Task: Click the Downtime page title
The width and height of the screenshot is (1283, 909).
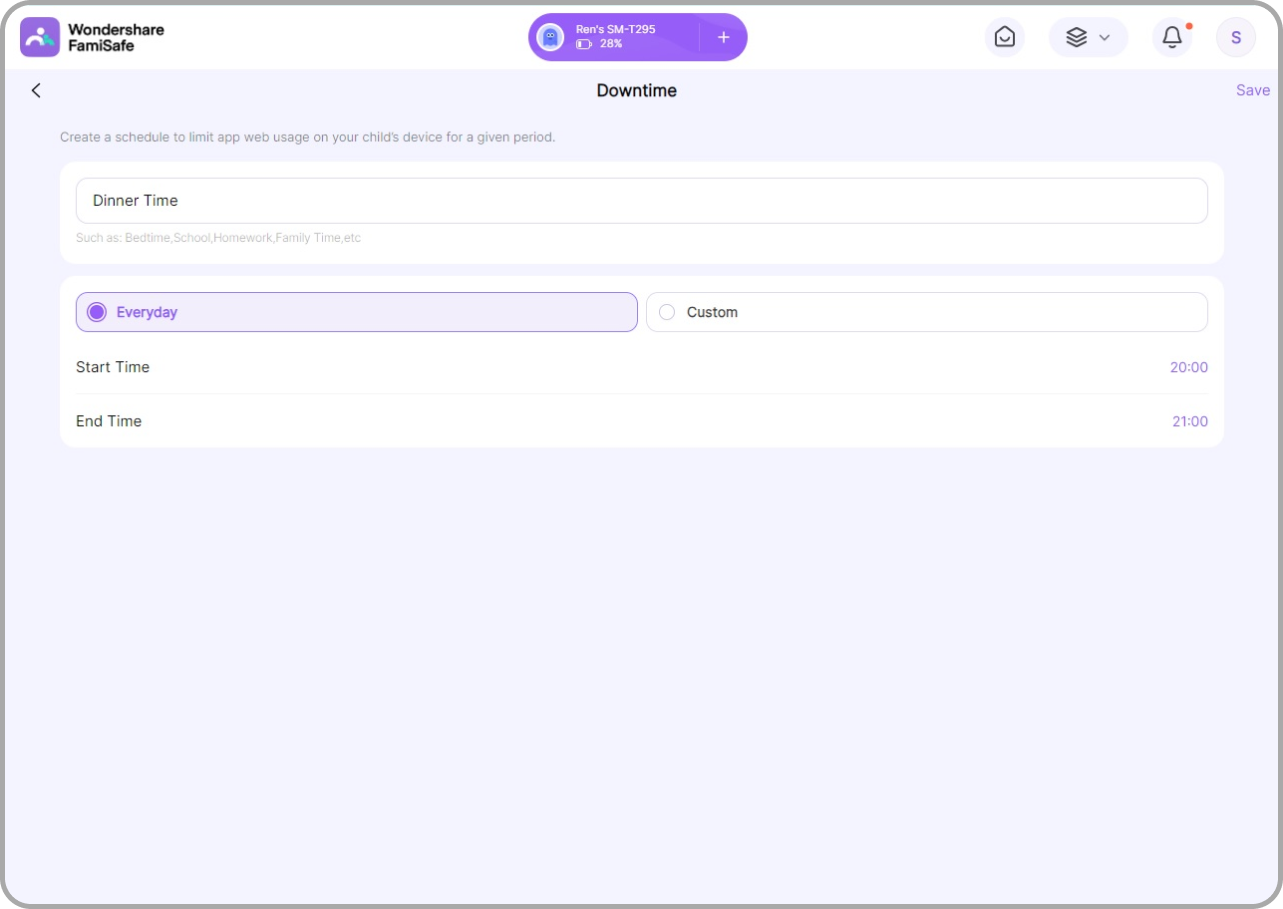Action: coord(637,90)
